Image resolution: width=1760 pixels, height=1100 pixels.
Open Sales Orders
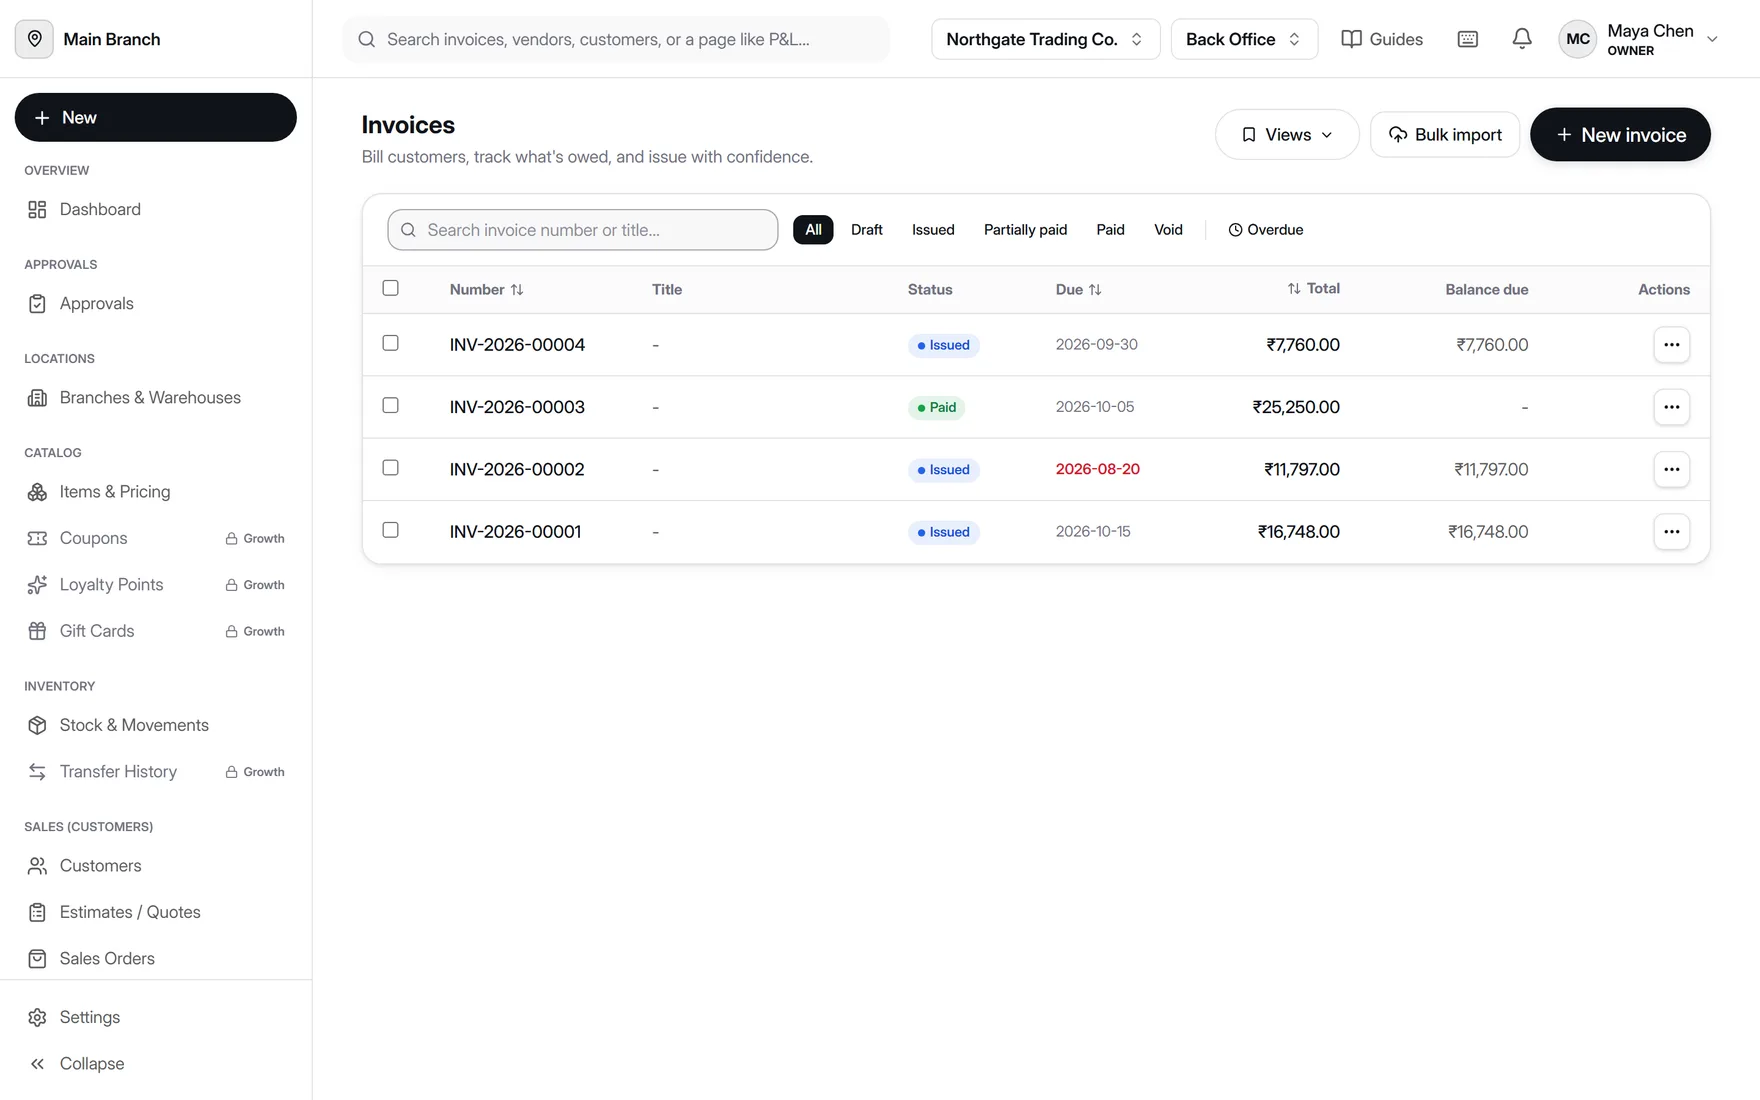[x=156, y=958]
